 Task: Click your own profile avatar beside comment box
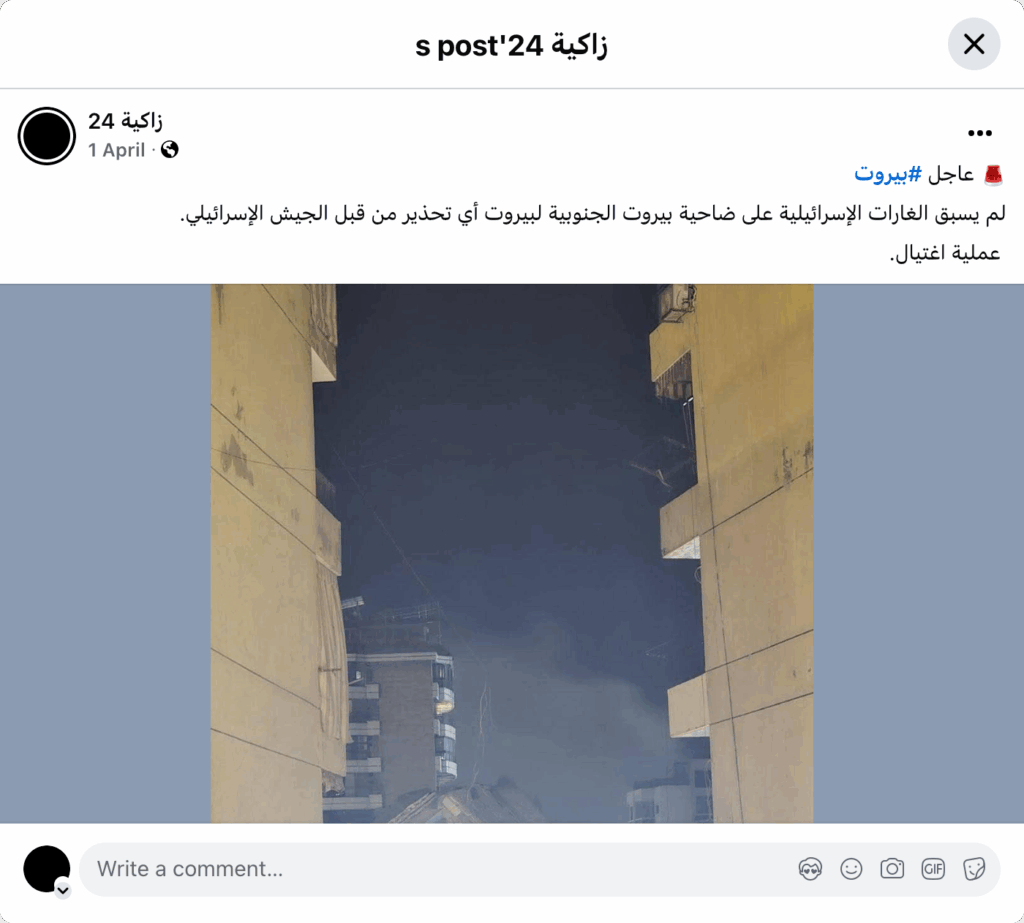tap(46, 868)
